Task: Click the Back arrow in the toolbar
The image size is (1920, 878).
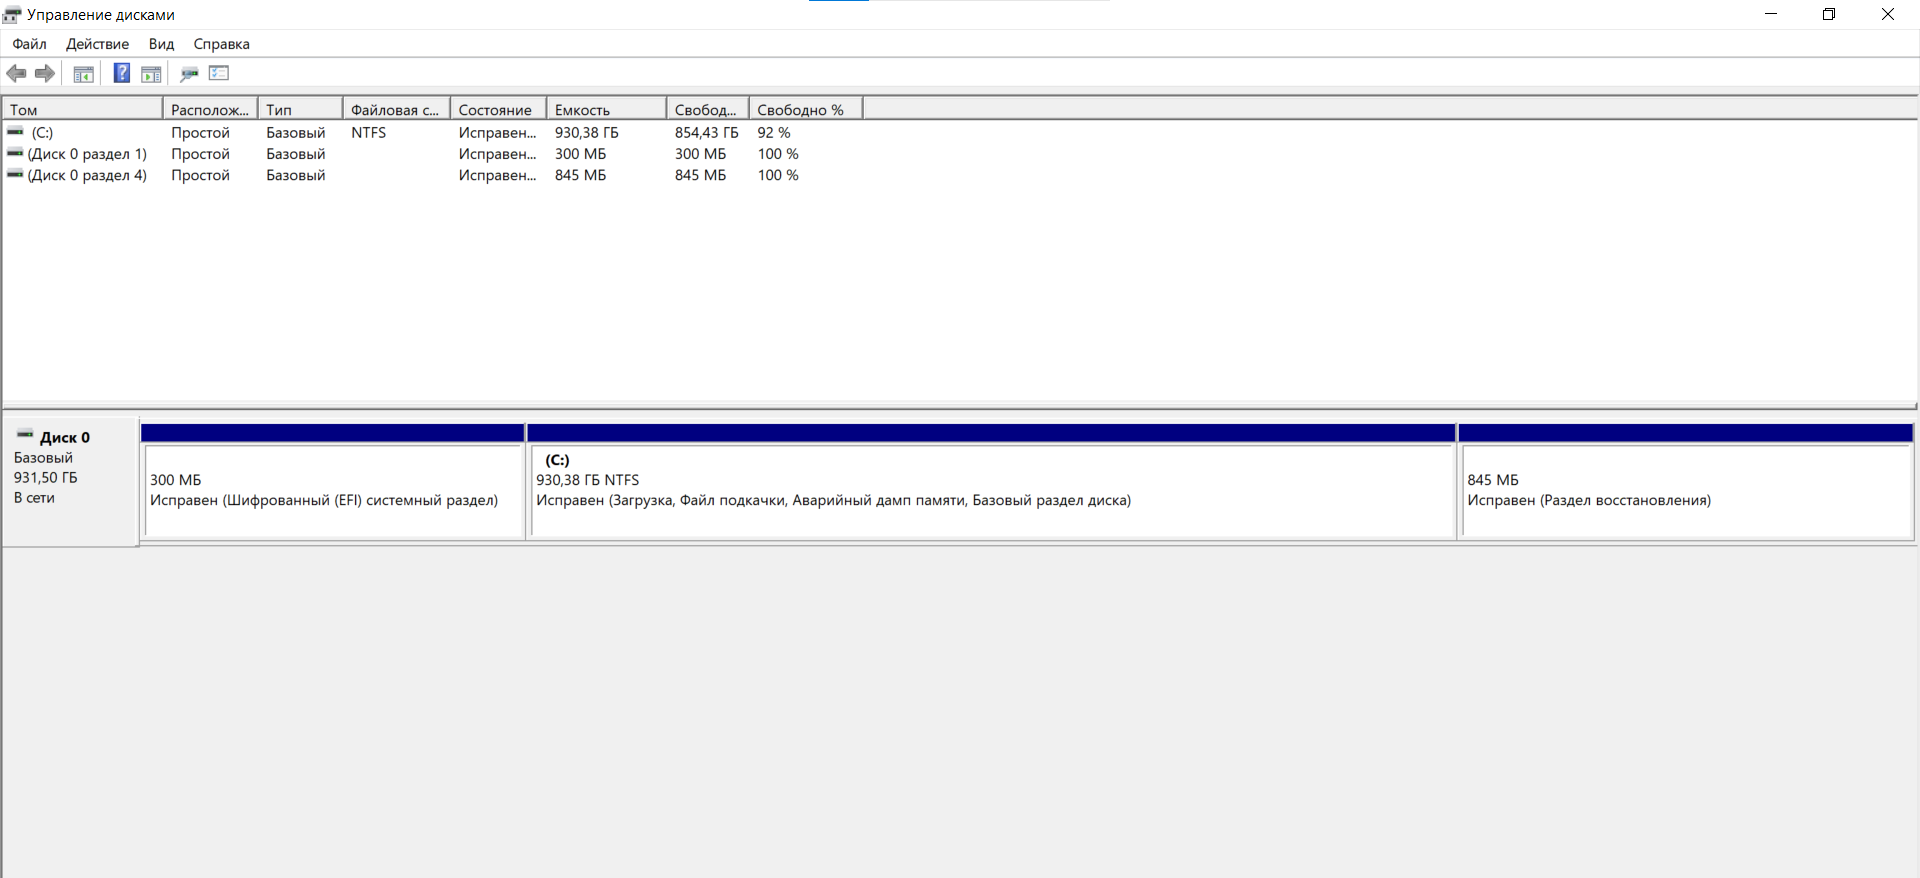Action: pos(16,73)
